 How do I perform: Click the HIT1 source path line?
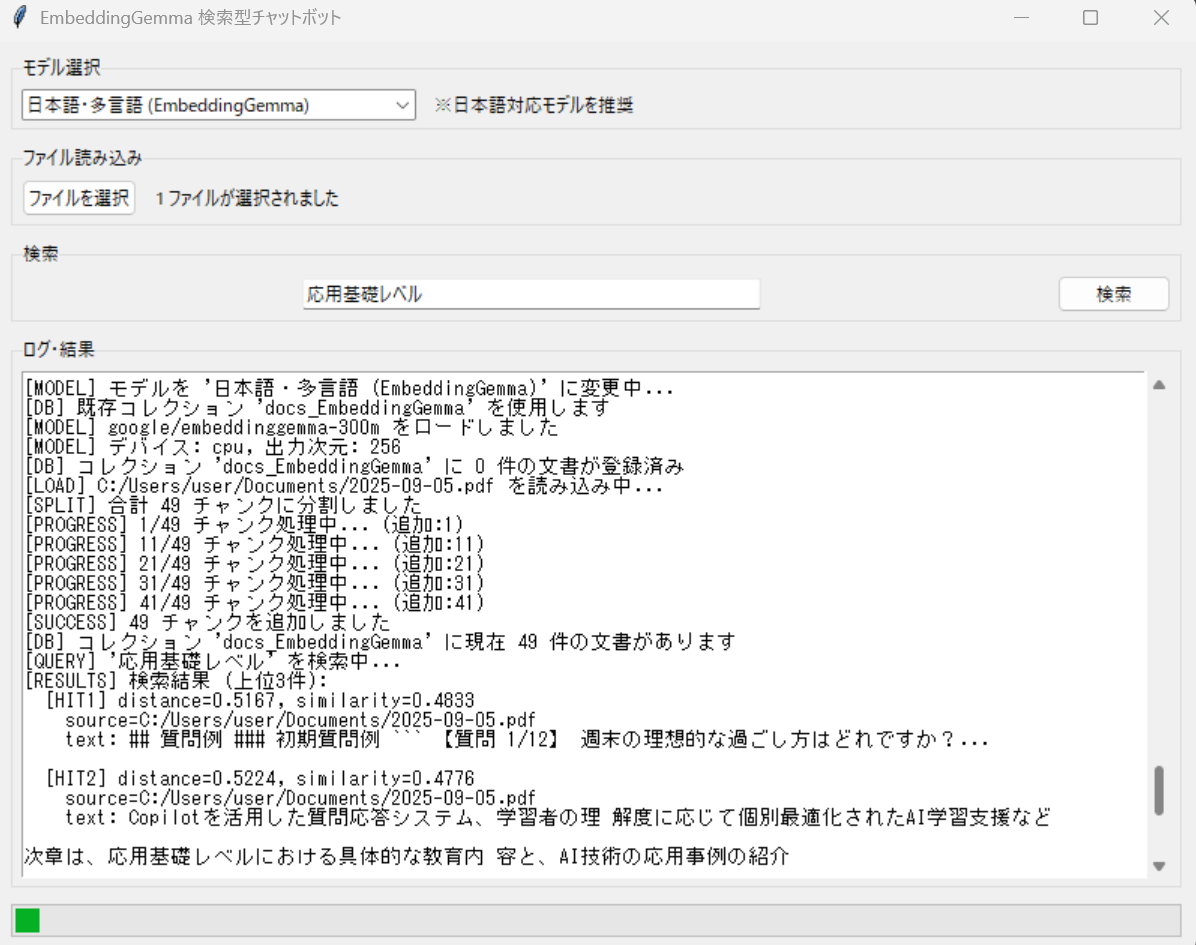point(301,719)
